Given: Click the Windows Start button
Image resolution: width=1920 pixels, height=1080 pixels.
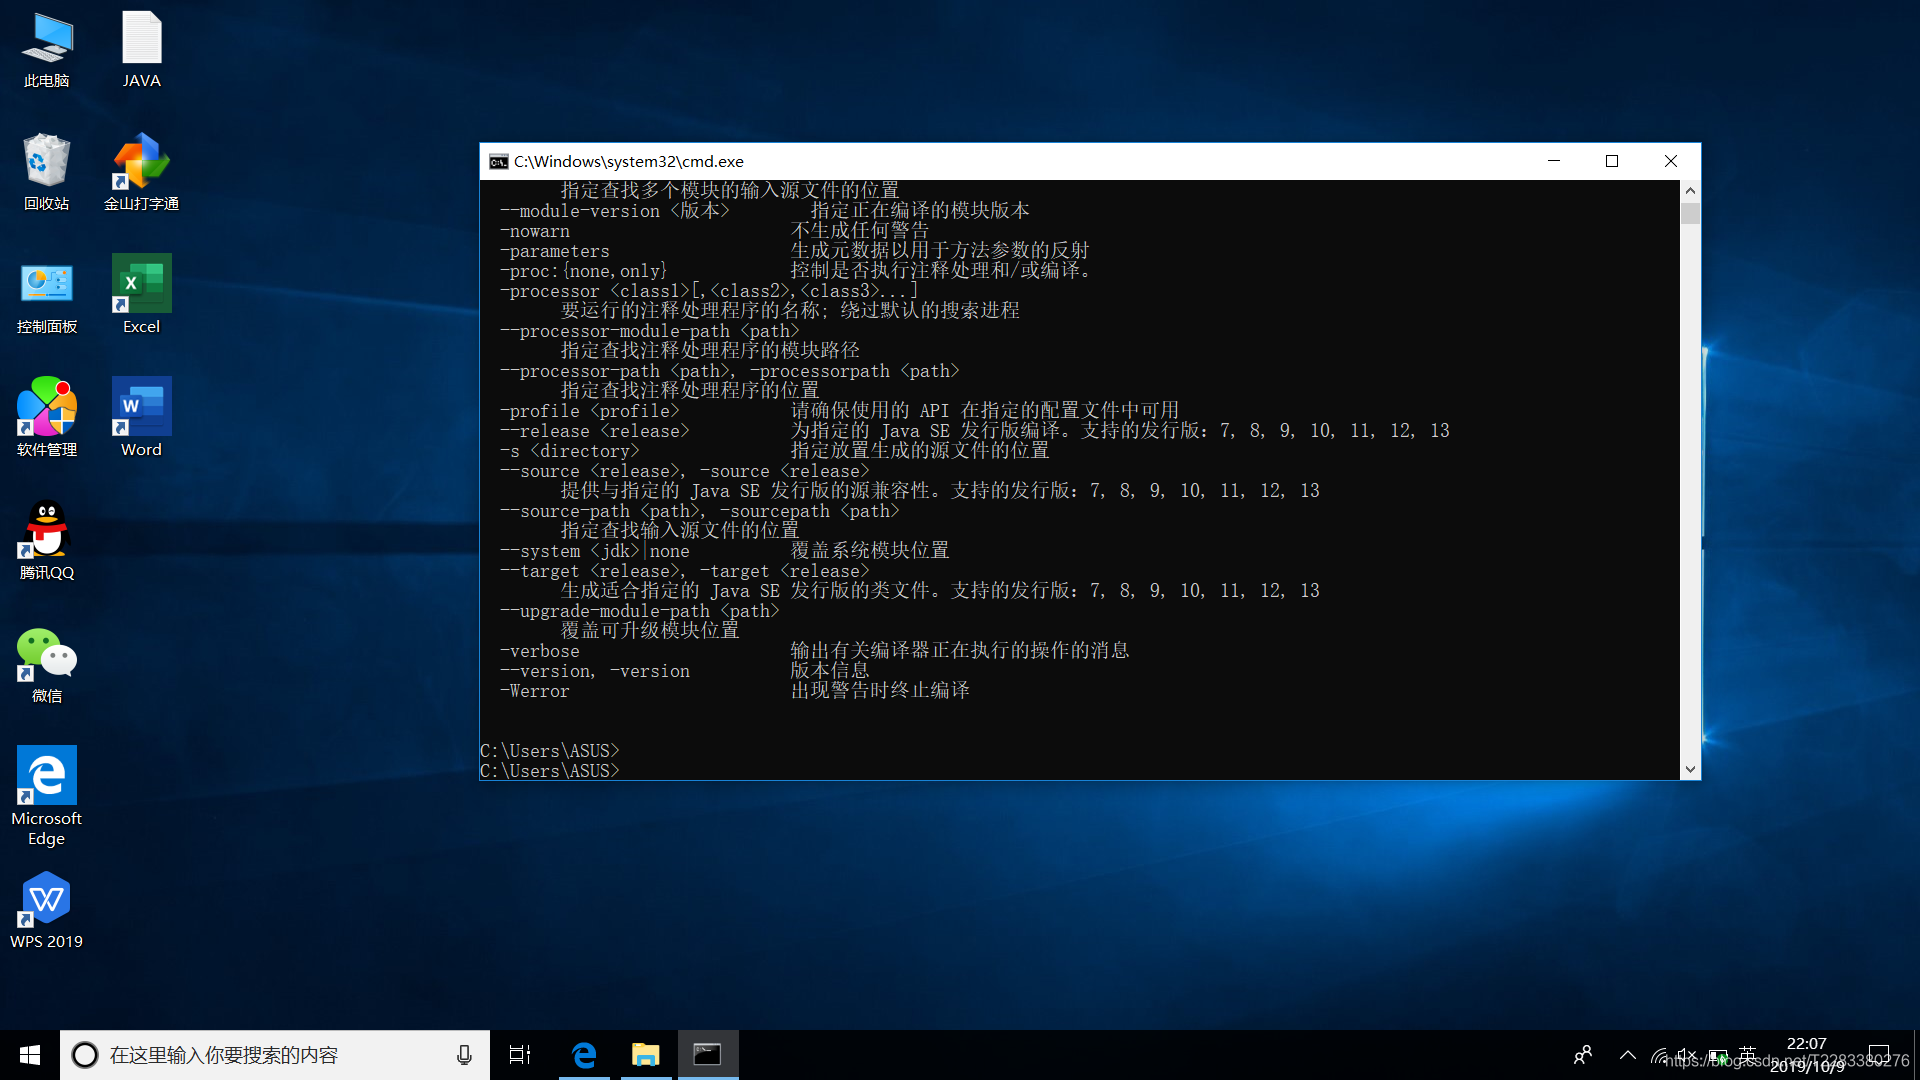Looking at the screenshot, I should pos(30,1055).
